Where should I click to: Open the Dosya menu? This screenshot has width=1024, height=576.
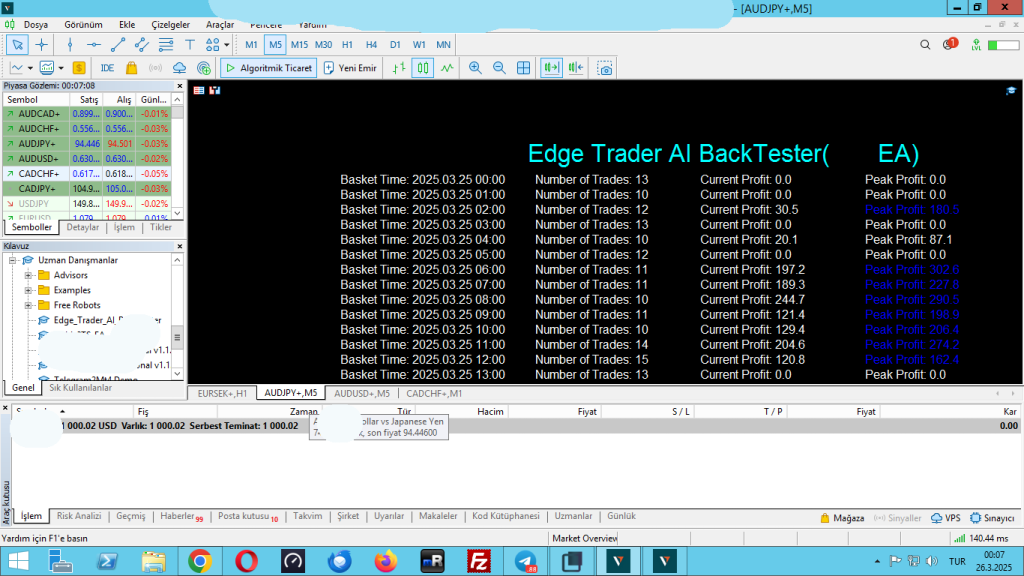tap(36, 25)
